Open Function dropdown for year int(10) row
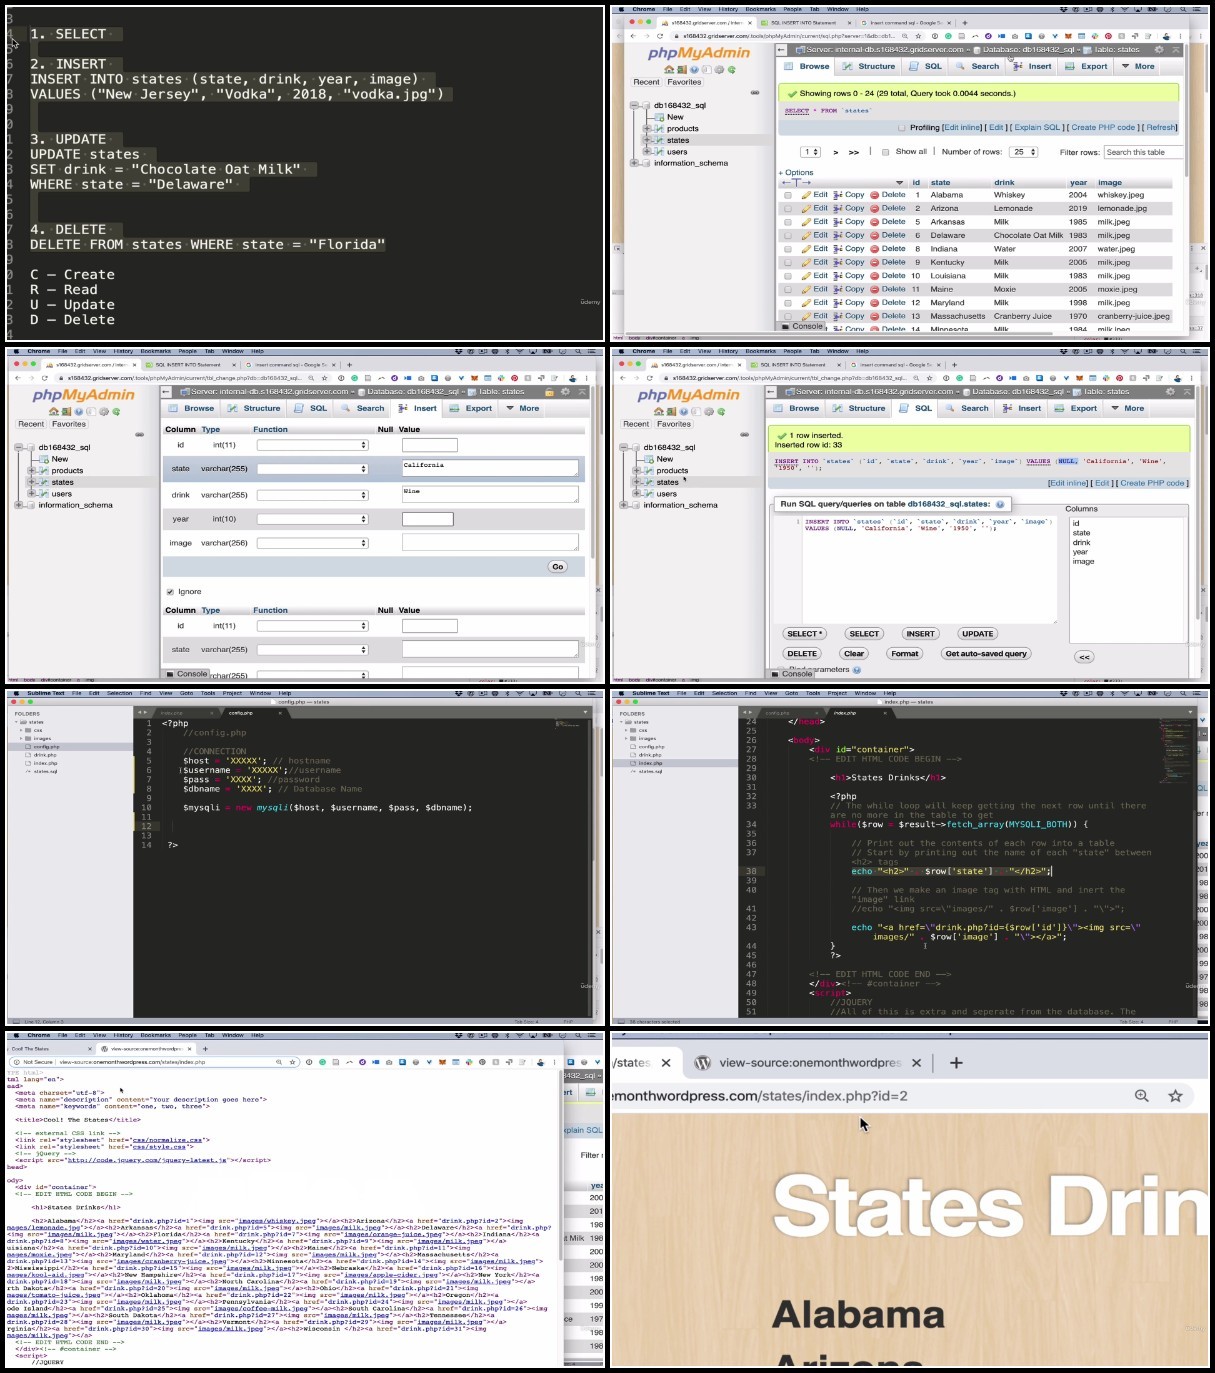This screenshot has height=1373, width=1215. click(313, 519)
